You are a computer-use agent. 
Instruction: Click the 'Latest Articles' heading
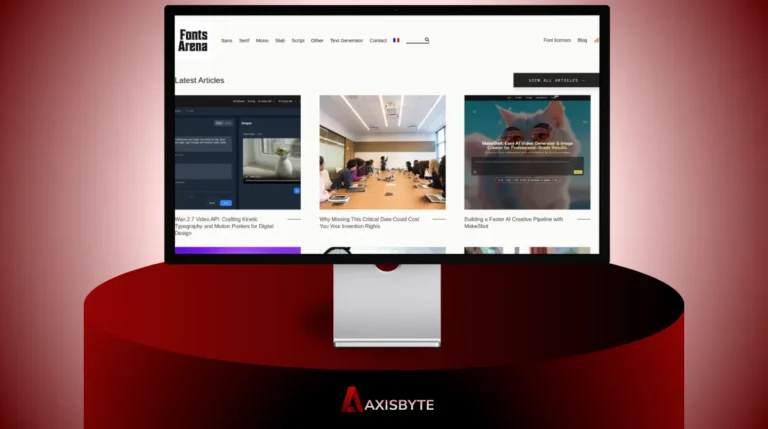point(199,80)
